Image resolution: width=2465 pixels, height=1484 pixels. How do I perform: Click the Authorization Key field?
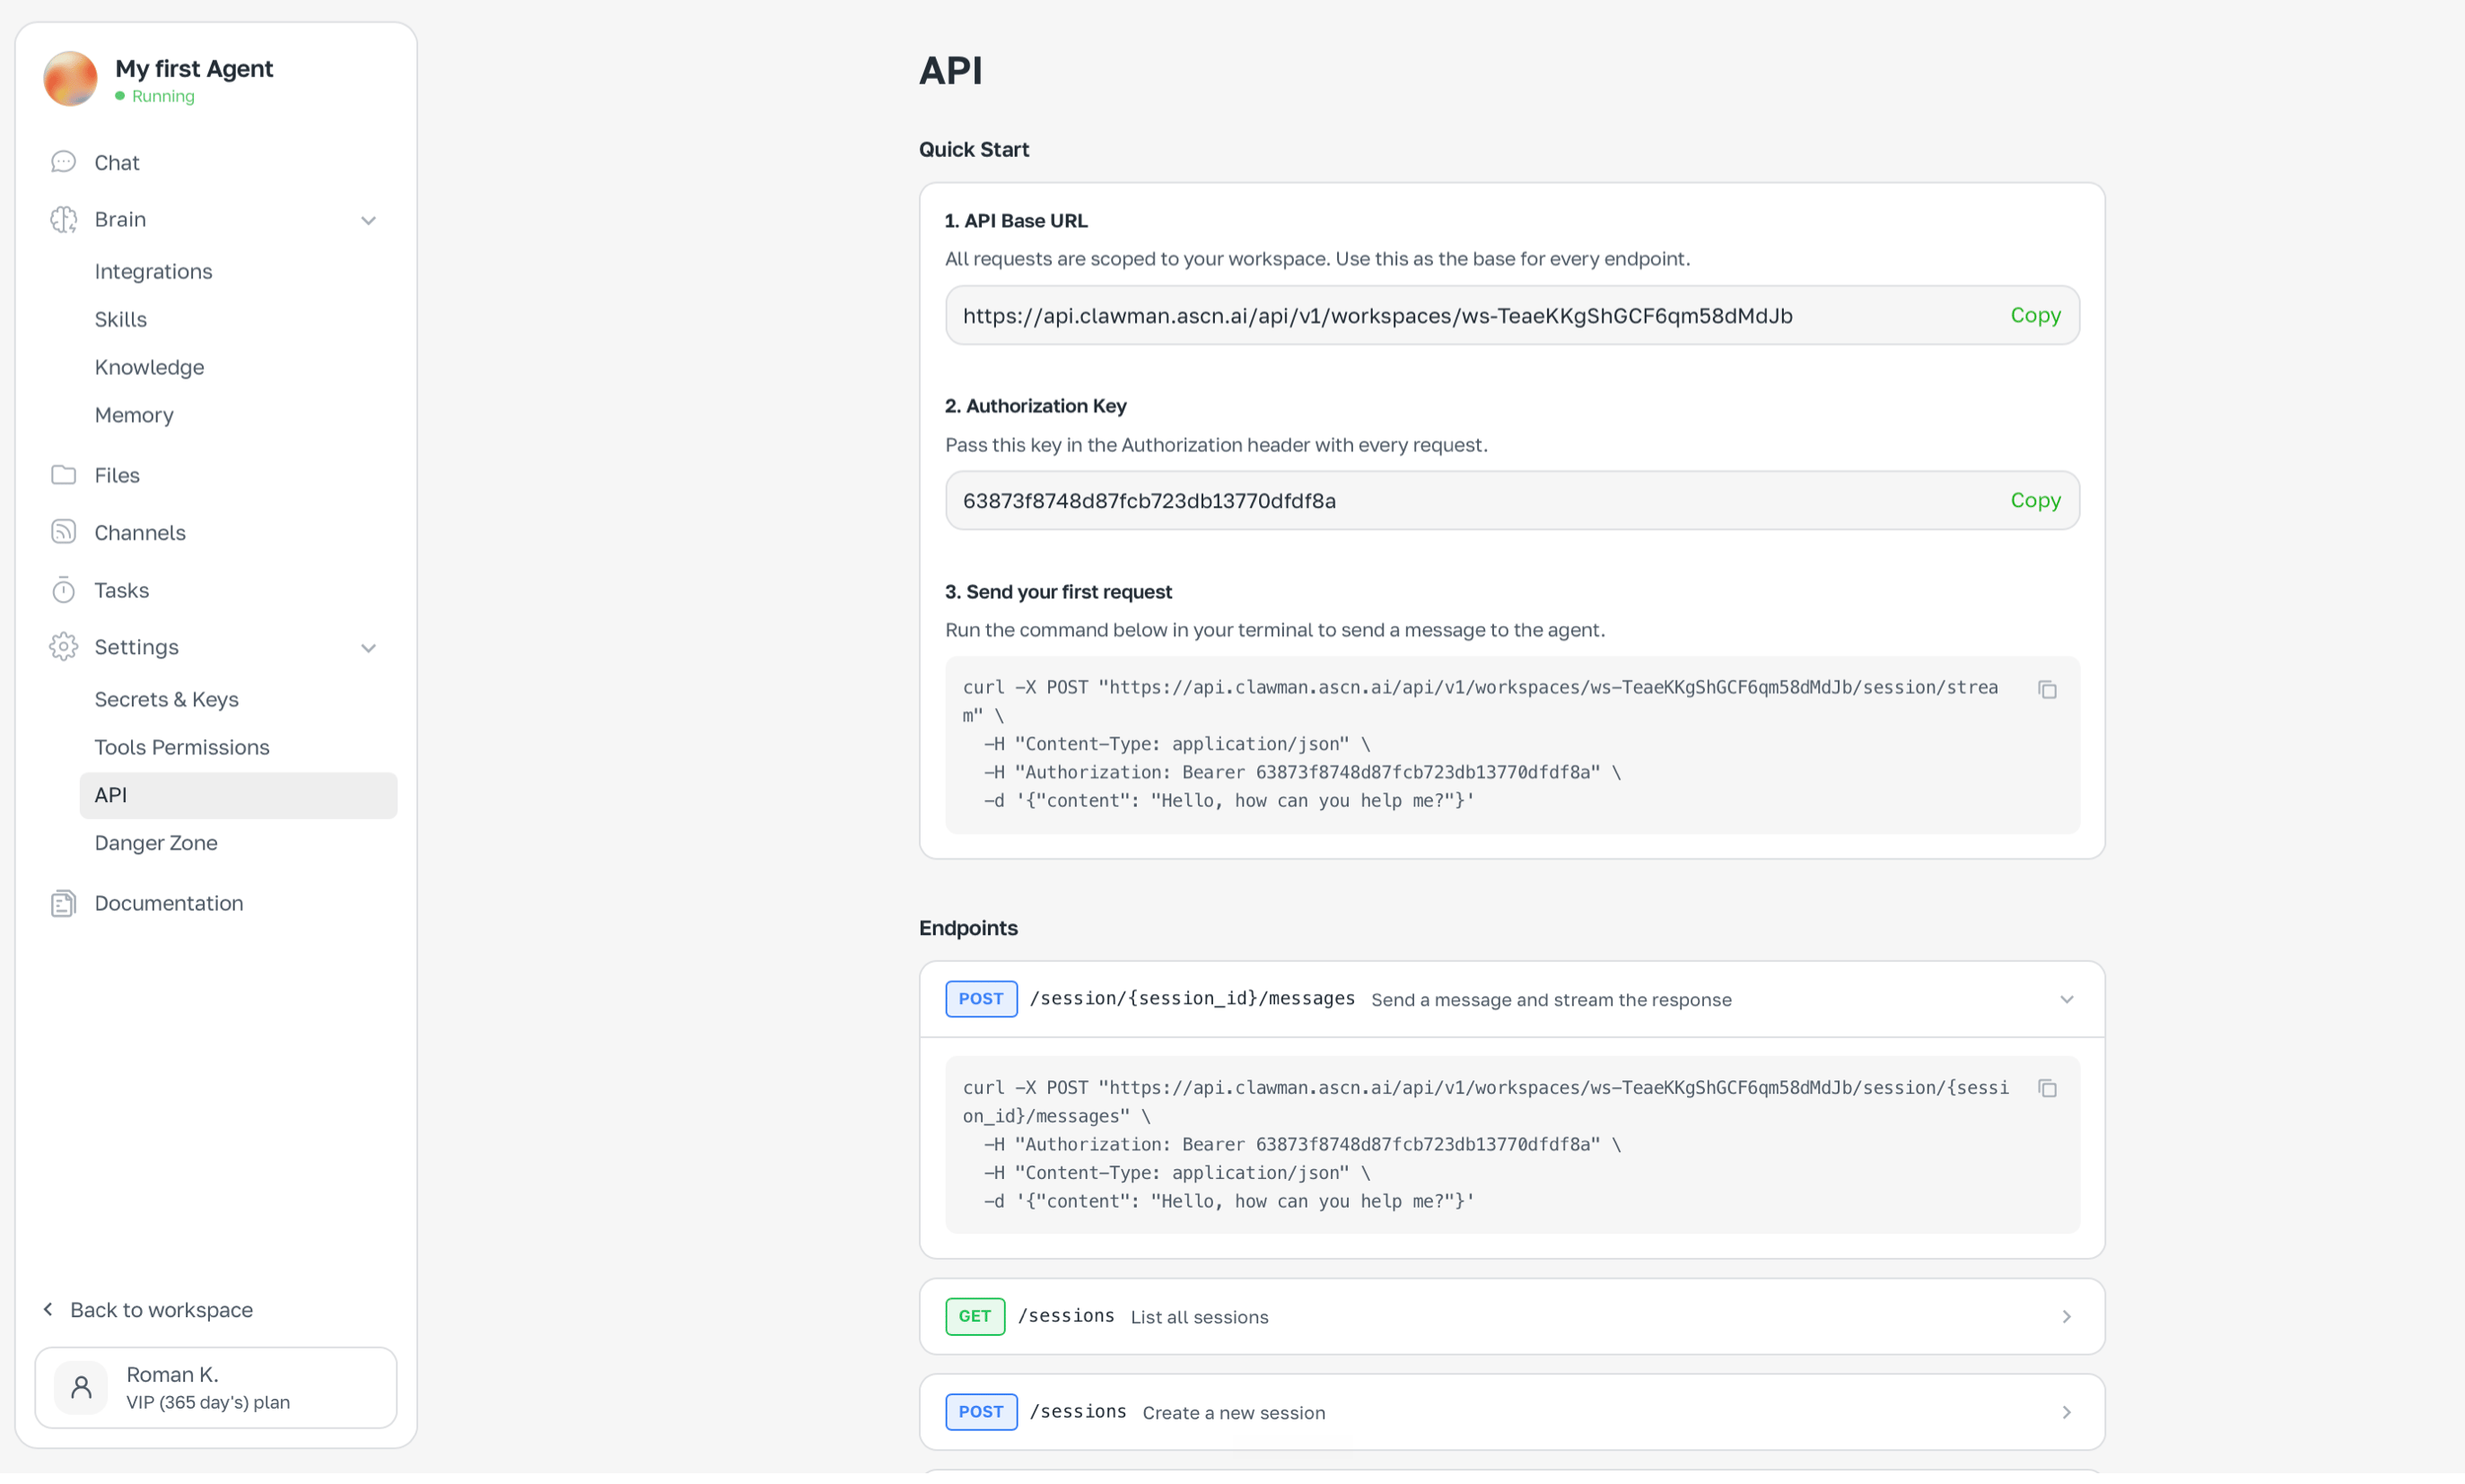1512,500
